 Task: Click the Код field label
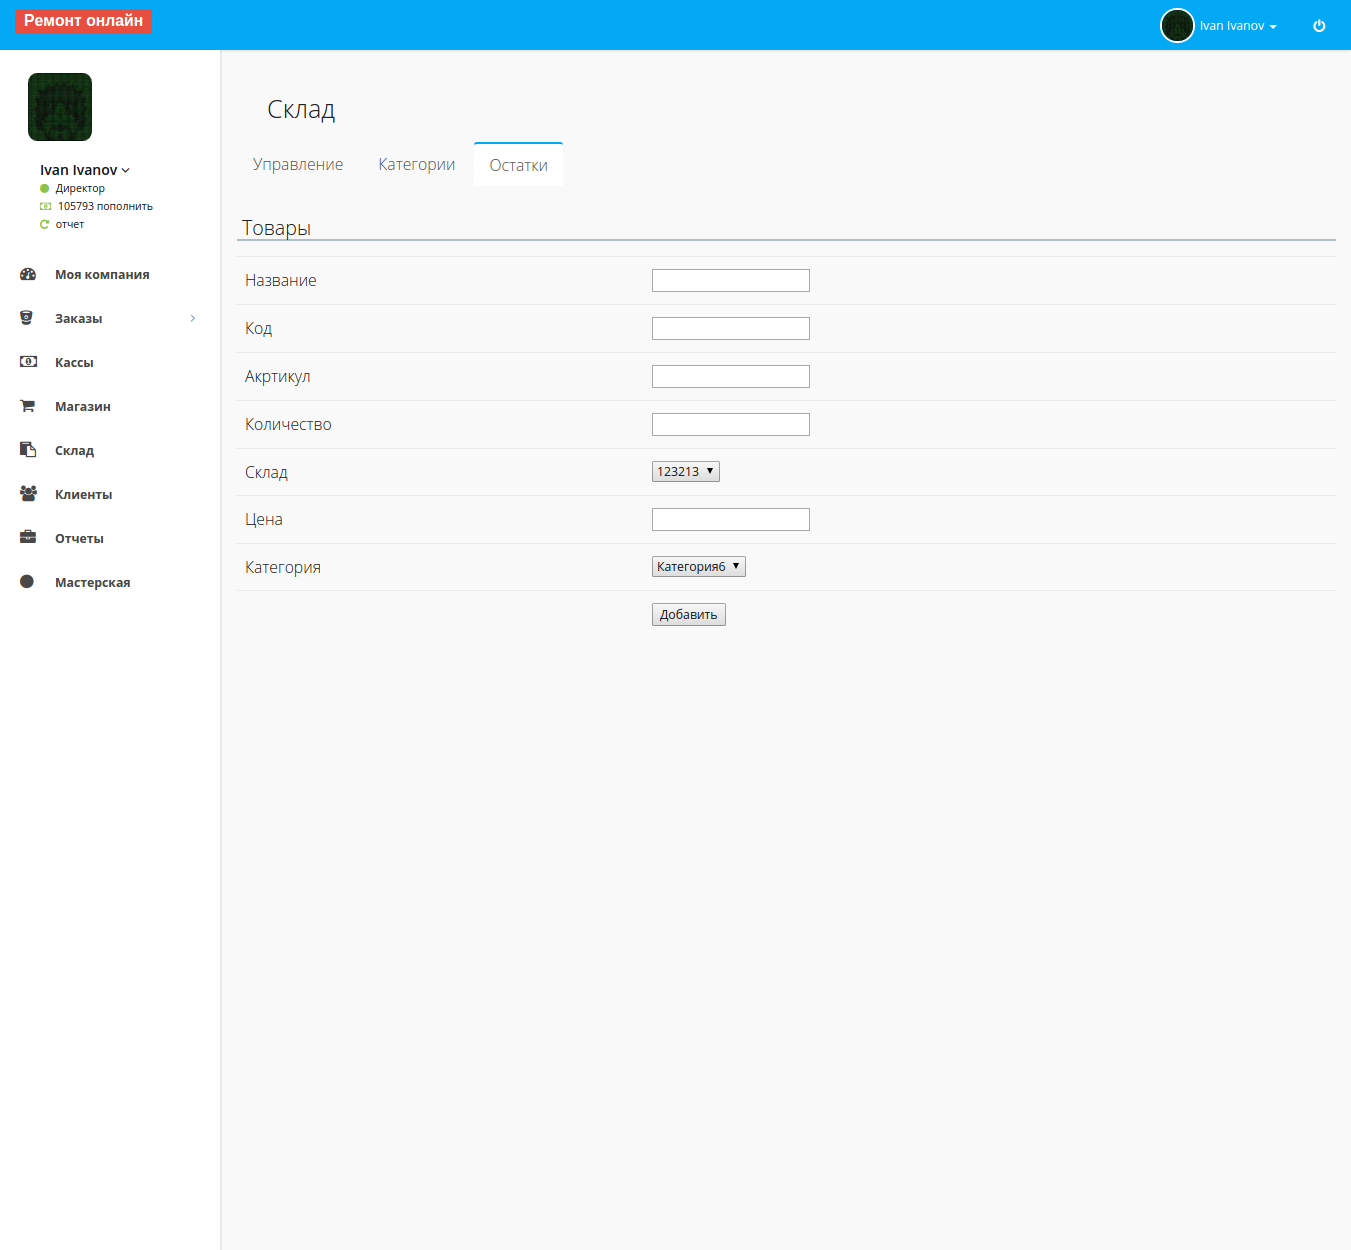258,329
